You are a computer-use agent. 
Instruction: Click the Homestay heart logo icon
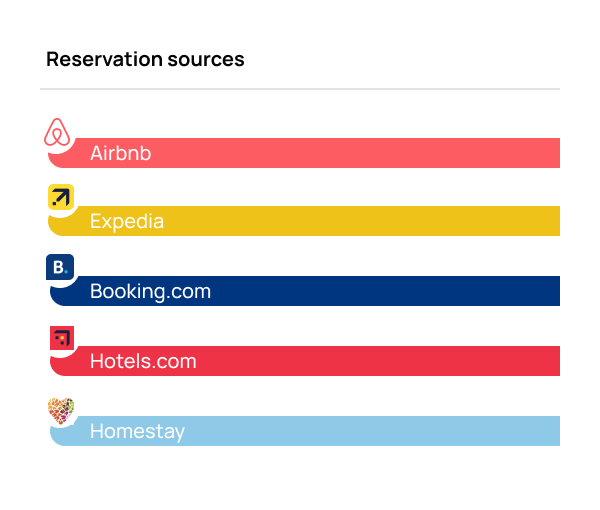(x=61, y=411)
